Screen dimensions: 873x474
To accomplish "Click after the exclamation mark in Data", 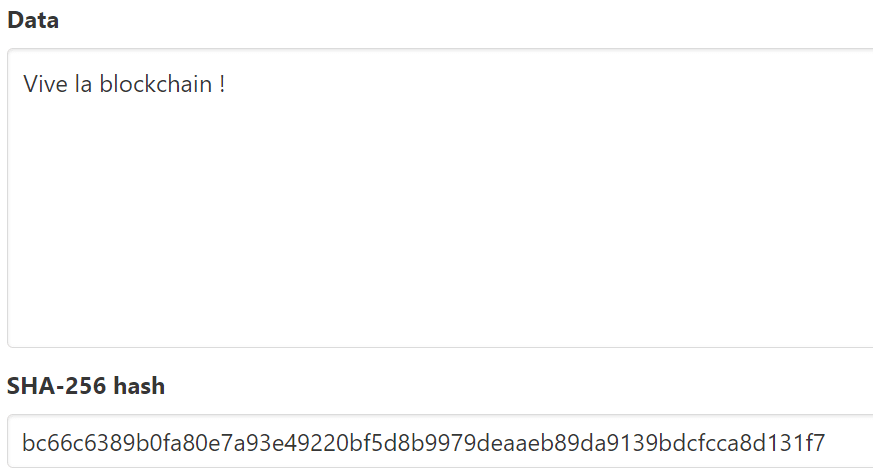I will pos(226,84).
